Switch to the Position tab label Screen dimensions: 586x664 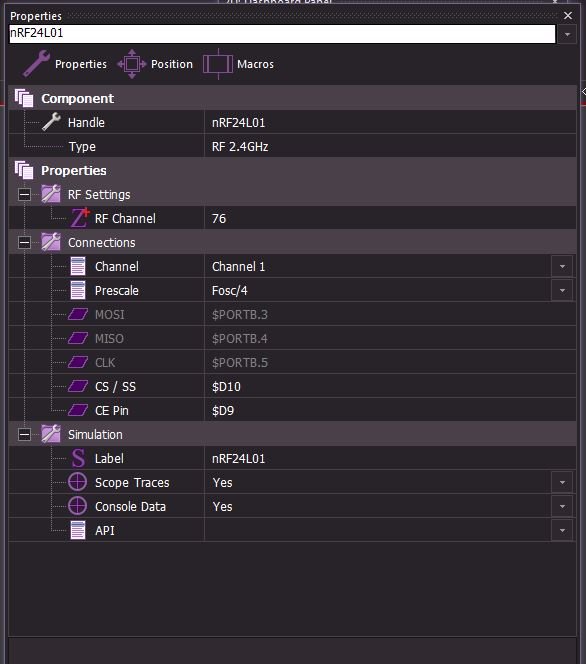tap(172, 64)
